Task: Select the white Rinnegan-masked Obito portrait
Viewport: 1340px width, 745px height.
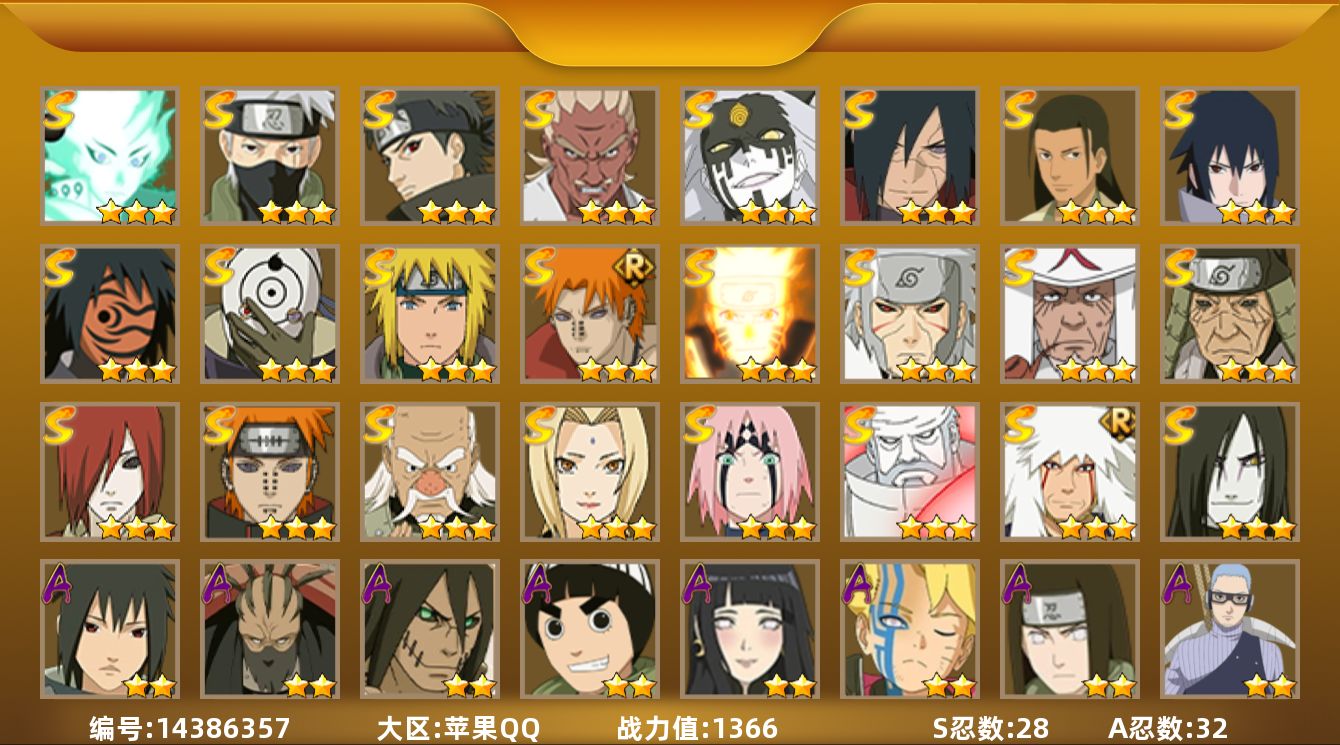Action: coord(270,314)
